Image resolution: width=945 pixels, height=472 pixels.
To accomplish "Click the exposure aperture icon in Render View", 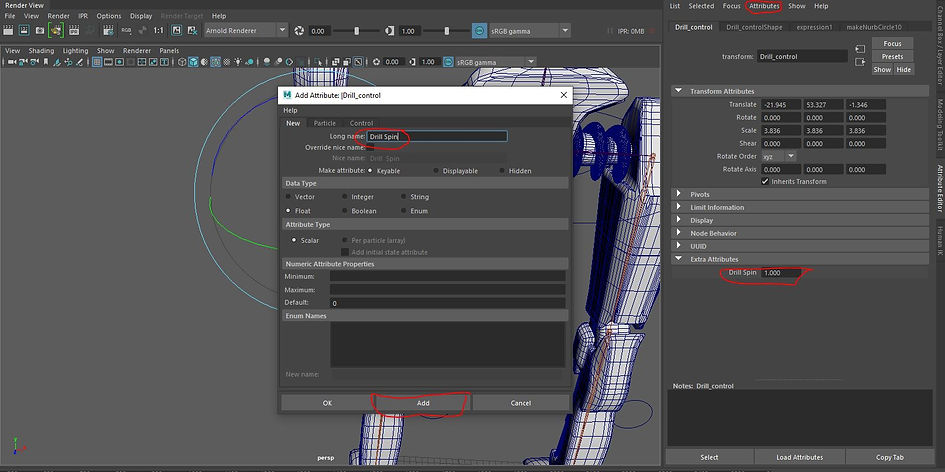I will click(299, 31).
